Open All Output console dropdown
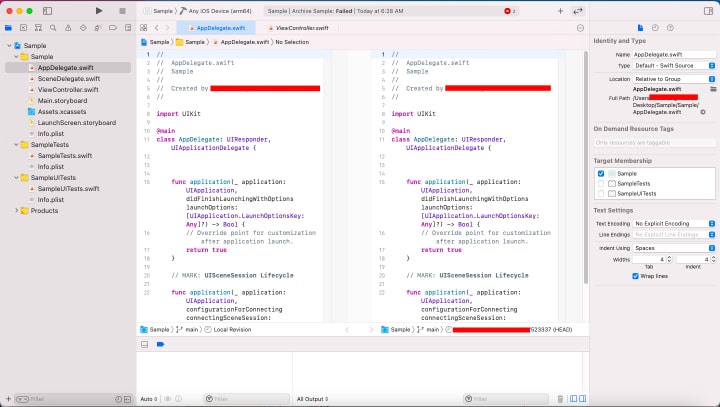The height and width of the screenshot is (407, 720). click(x=313, y=399)
